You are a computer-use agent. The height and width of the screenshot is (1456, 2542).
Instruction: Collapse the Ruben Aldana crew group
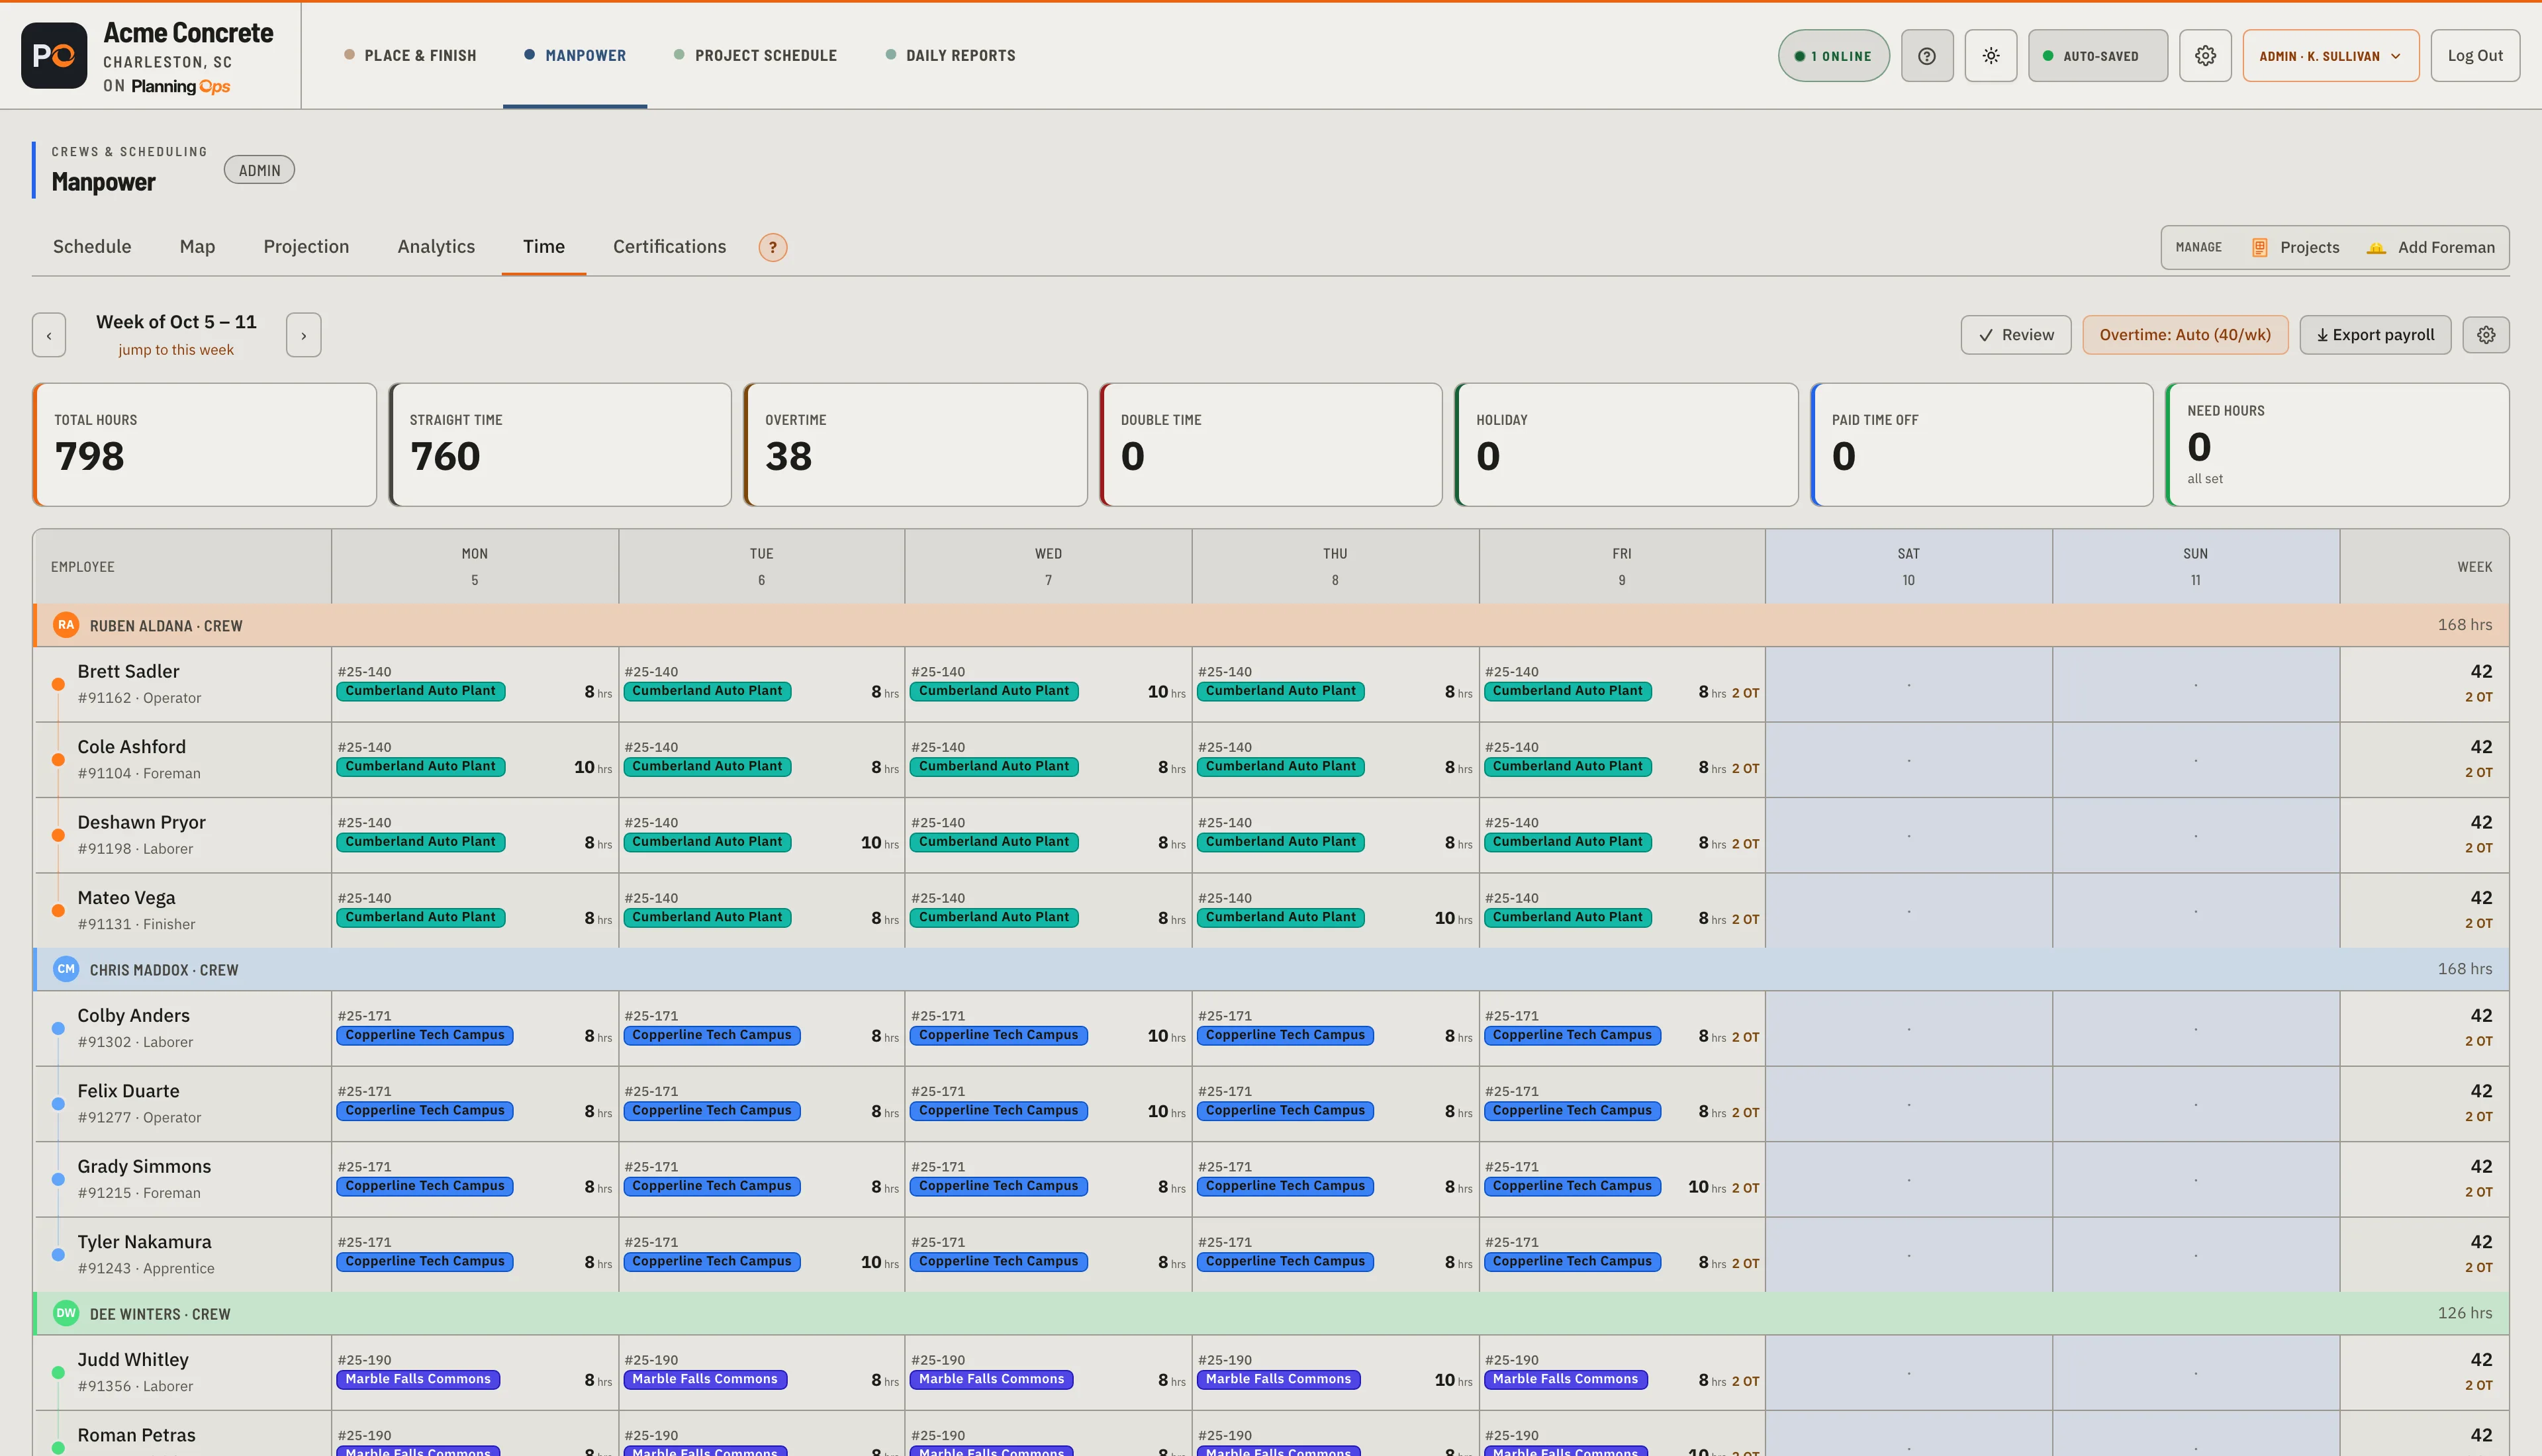(1271, 625)
